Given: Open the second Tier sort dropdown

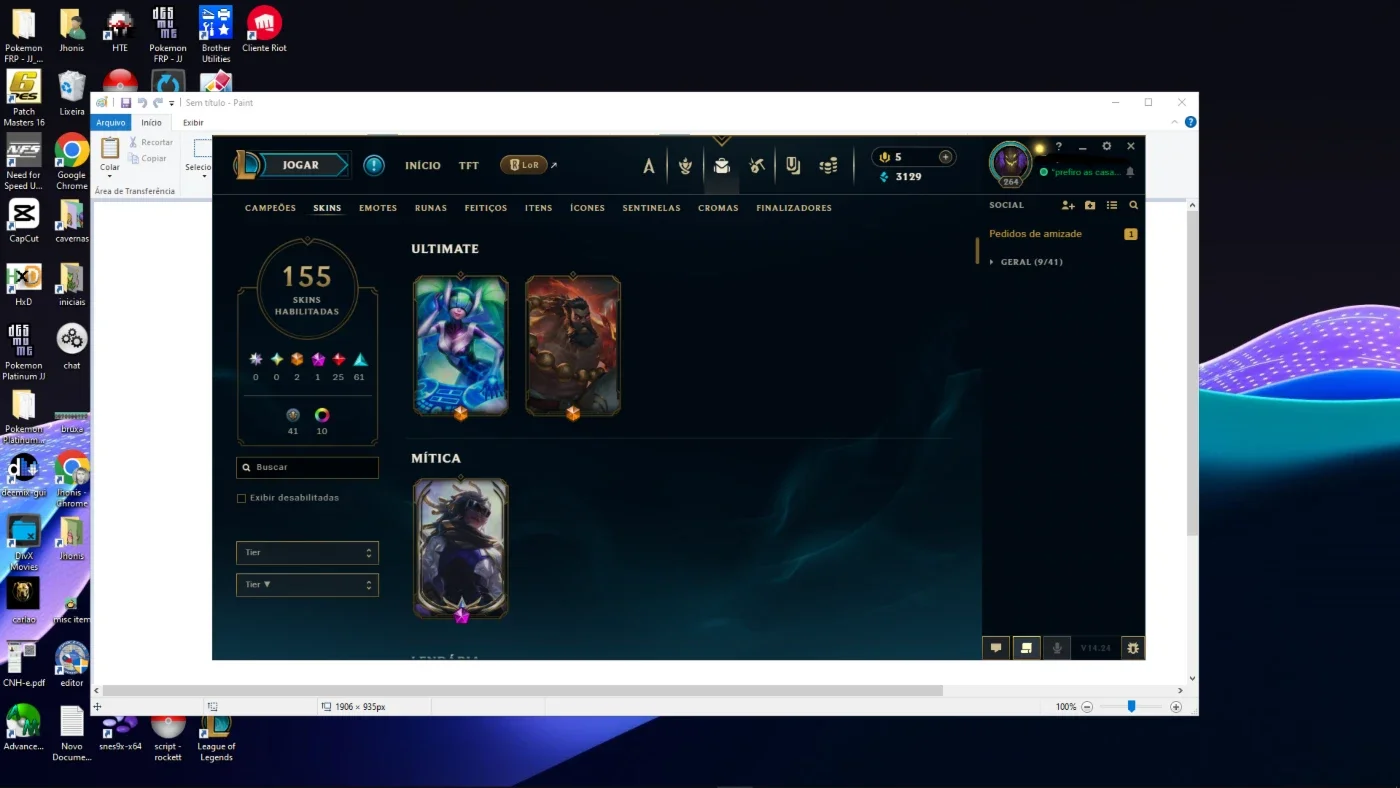Looking at the screenshot, I should [307, 584].
